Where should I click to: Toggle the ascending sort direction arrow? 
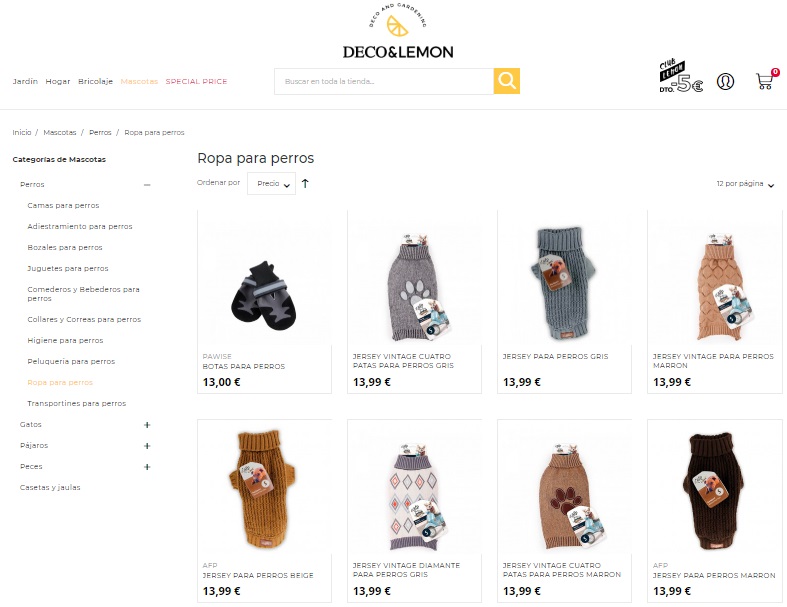tap(305, 184)
